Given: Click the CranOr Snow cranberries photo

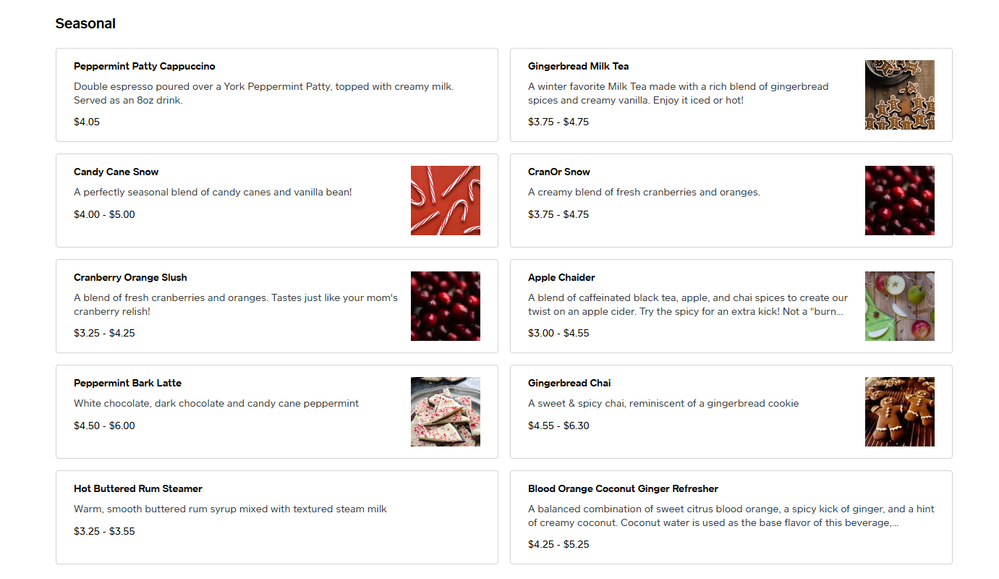Looking at the screenshot, I should [x=899, y=201].
